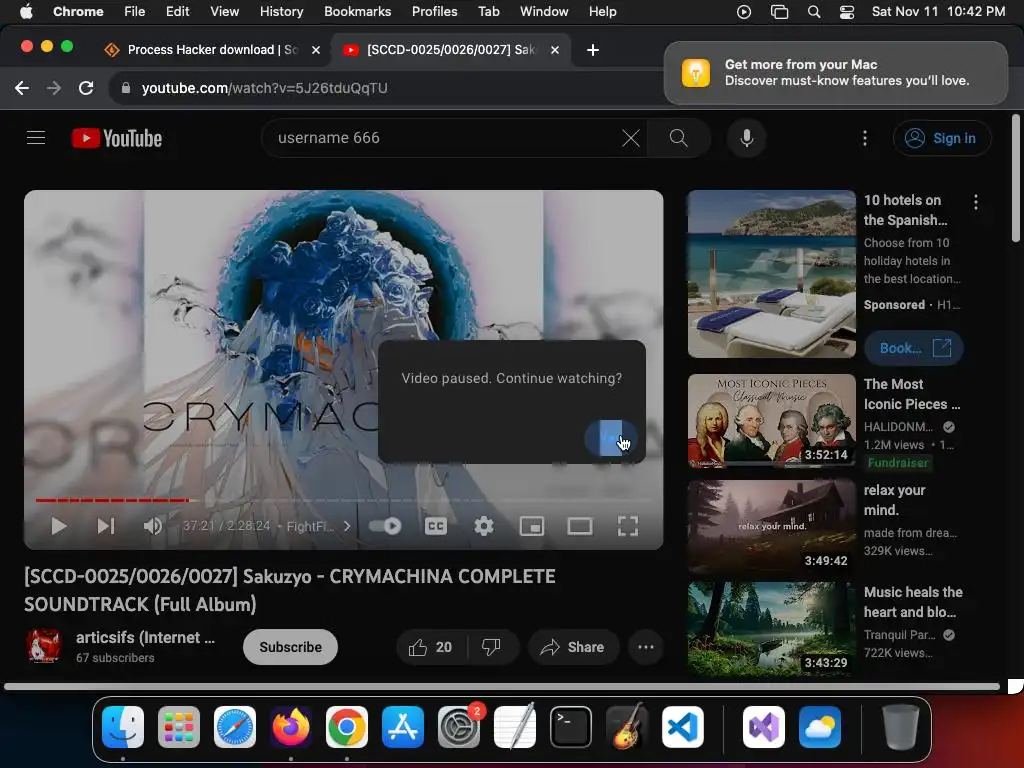This screenshot has height=768, width=1024.
Task: Open App Store from the Dock
Action: pyautogui.click(x=403, y=727)
